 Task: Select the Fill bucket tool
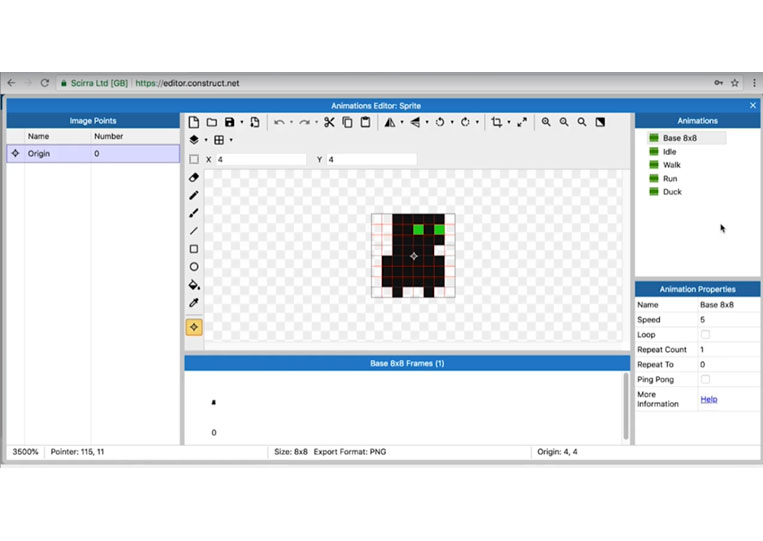[194, 285]
